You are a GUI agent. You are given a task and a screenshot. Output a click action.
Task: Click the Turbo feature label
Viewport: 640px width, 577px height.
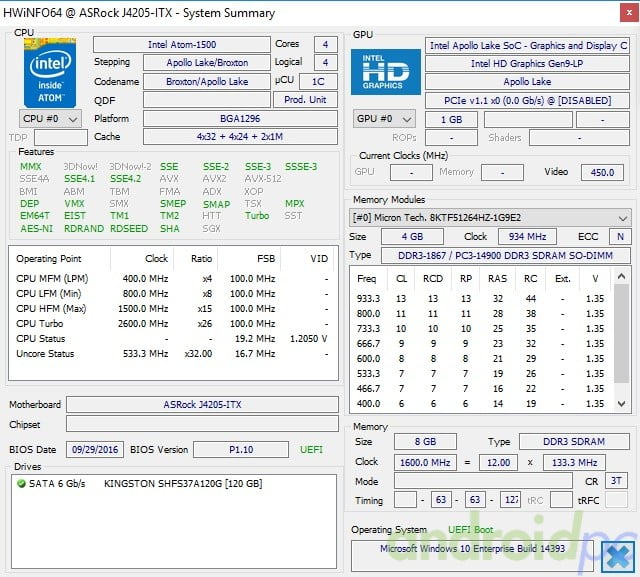pyautogui.click(x=257, y=215)
